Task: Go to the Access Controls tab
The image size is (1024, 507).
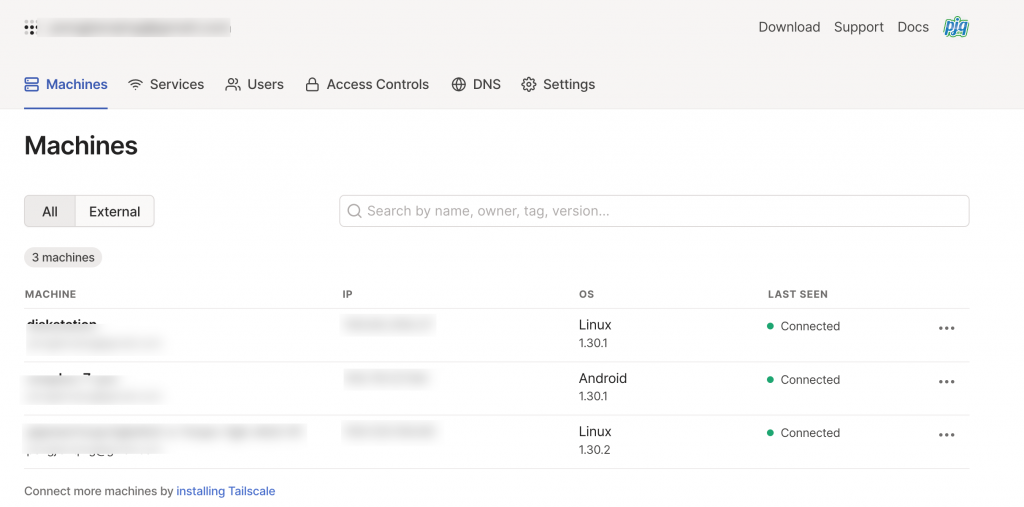Action: [x=377, y=85]
